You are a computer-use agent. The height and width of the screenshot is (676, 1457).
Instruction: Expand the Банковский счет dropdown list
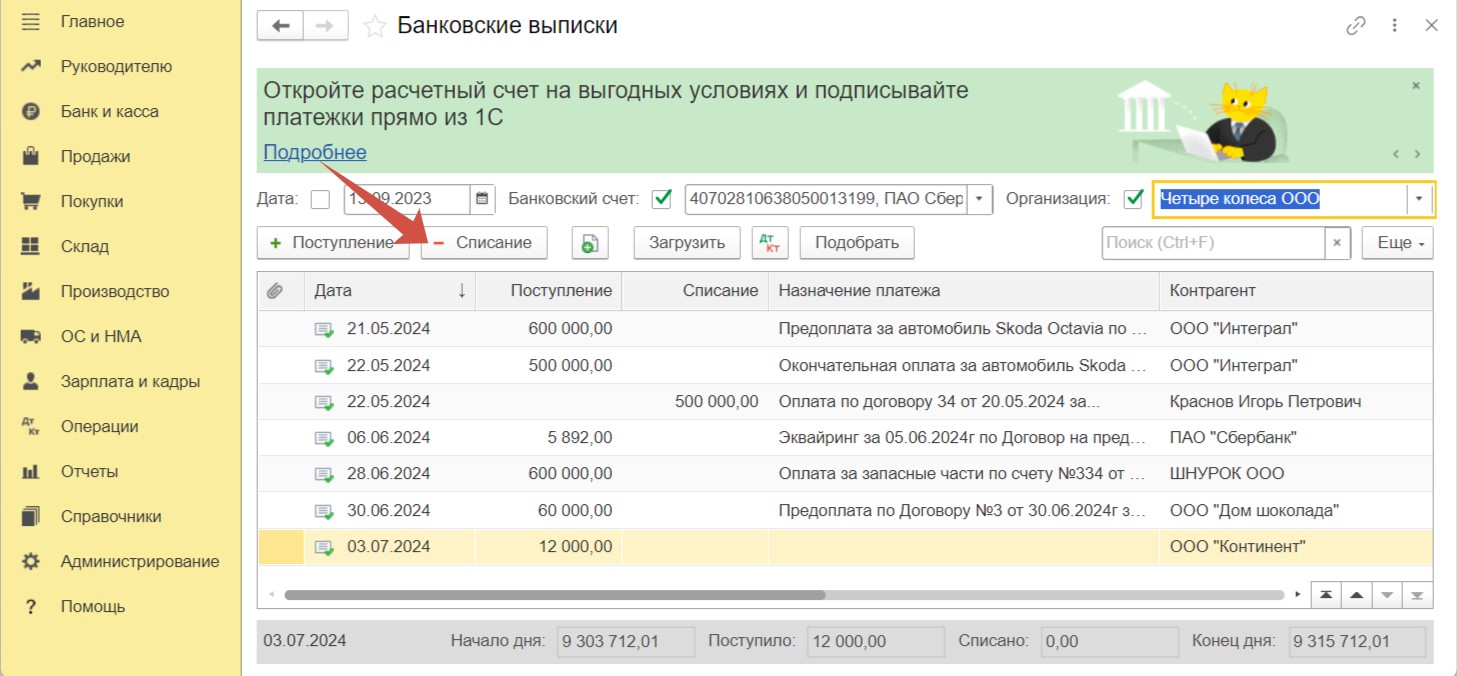coord(979,199)
